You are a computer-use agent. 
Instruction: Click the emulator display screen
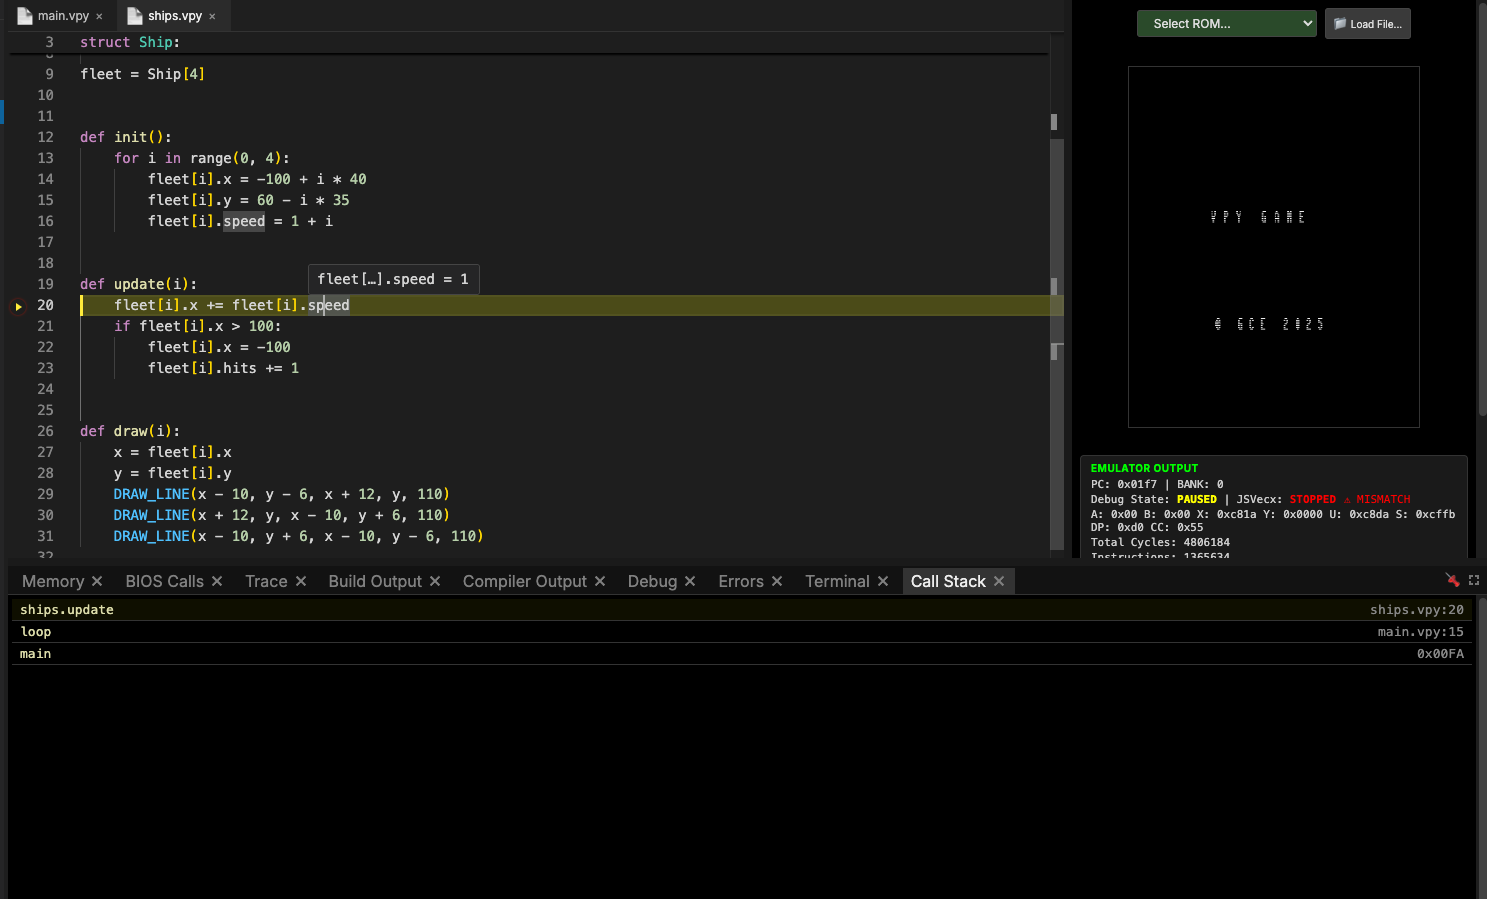pyautogui.click(x=1273, y=247)
